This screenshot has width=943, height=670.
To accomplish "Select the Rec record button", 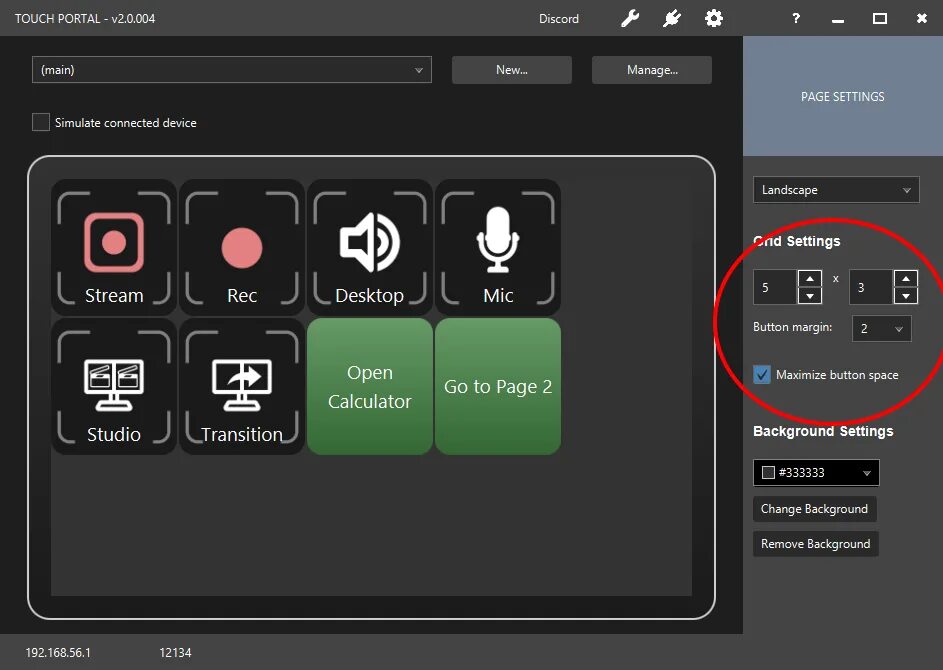I will click(242, 247).
